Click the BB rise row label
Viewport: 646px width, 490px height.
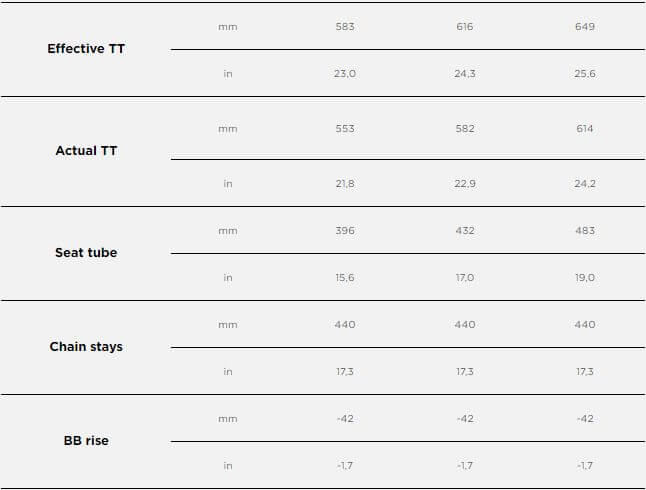86,441
